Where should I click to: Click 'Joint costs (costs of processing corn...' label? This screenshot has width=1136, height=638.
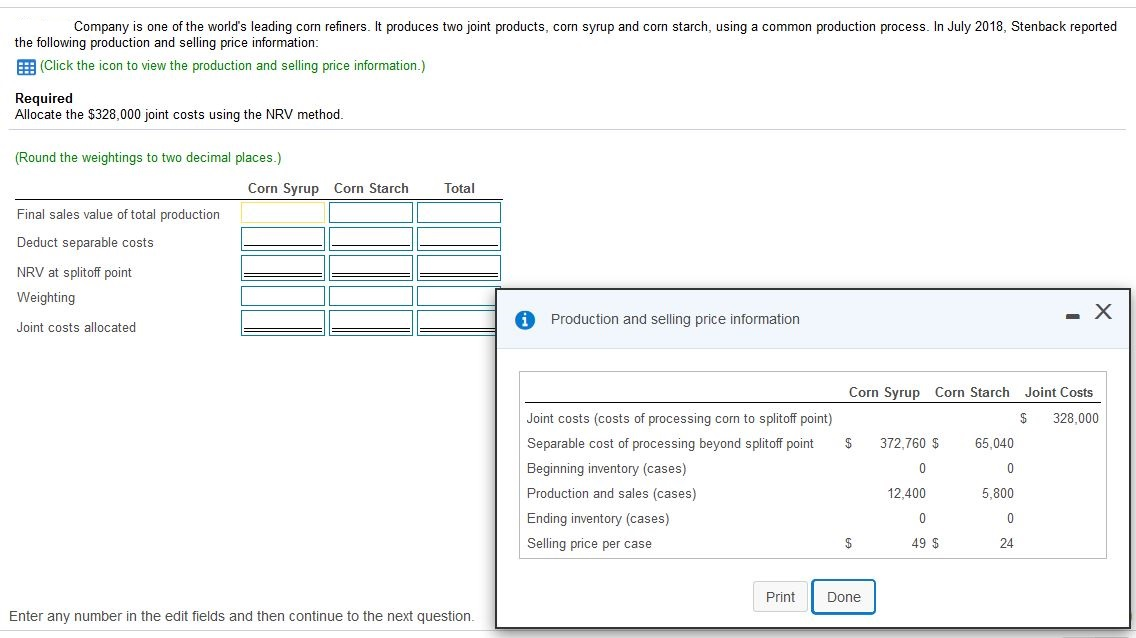pos(680,419)
